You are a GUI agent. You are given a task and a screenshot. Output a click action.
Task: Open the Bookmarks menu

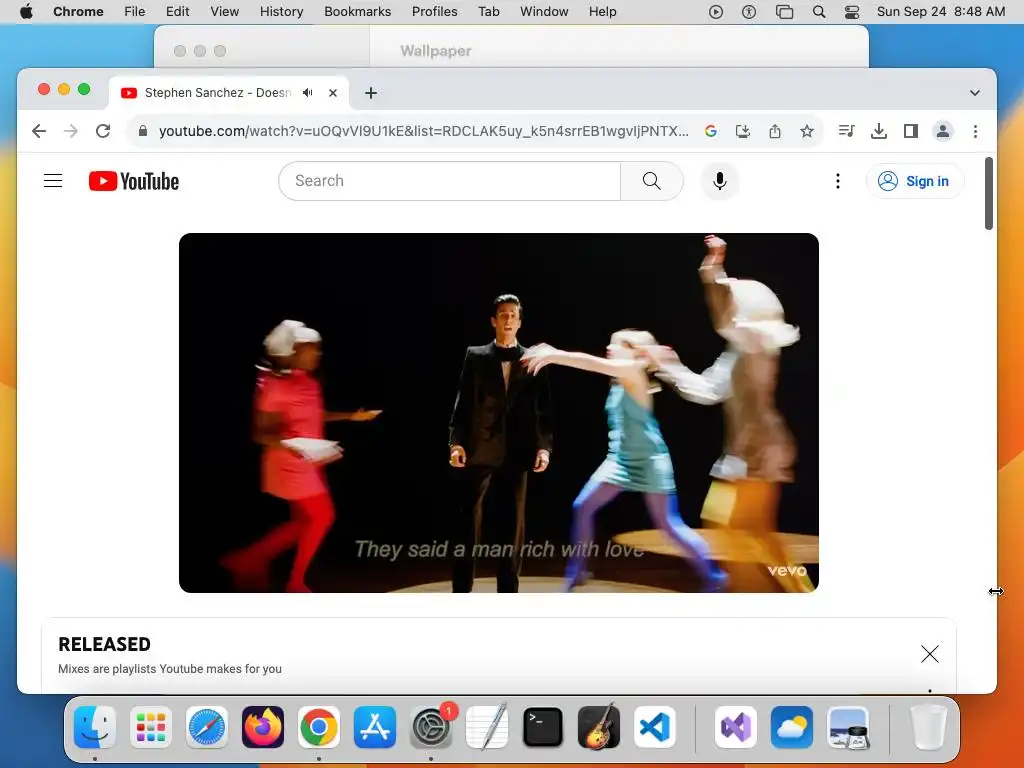[x=357, y=12]
